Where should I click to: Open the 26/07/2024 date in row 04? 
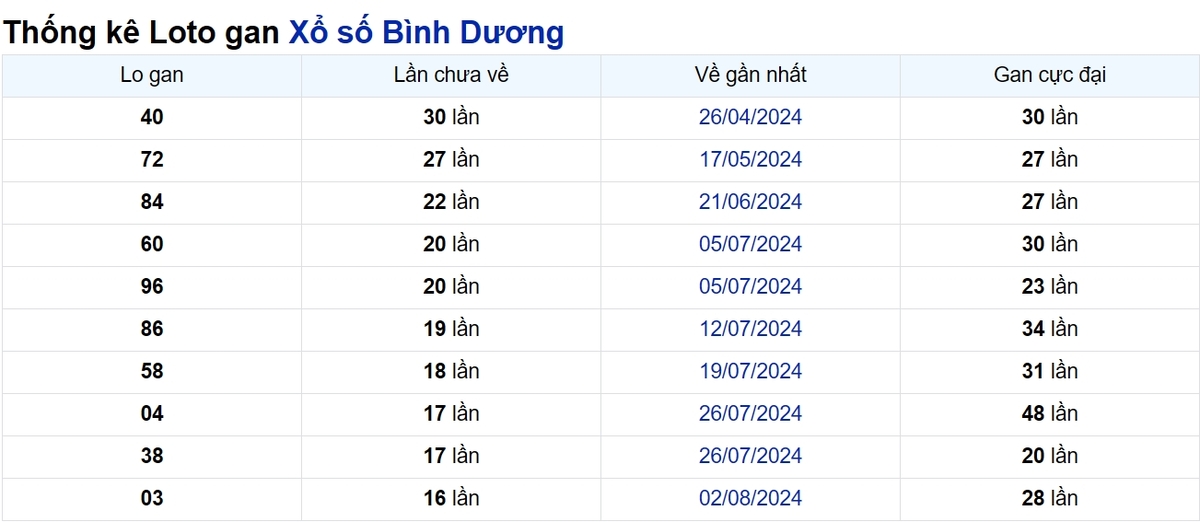point(751,413)
